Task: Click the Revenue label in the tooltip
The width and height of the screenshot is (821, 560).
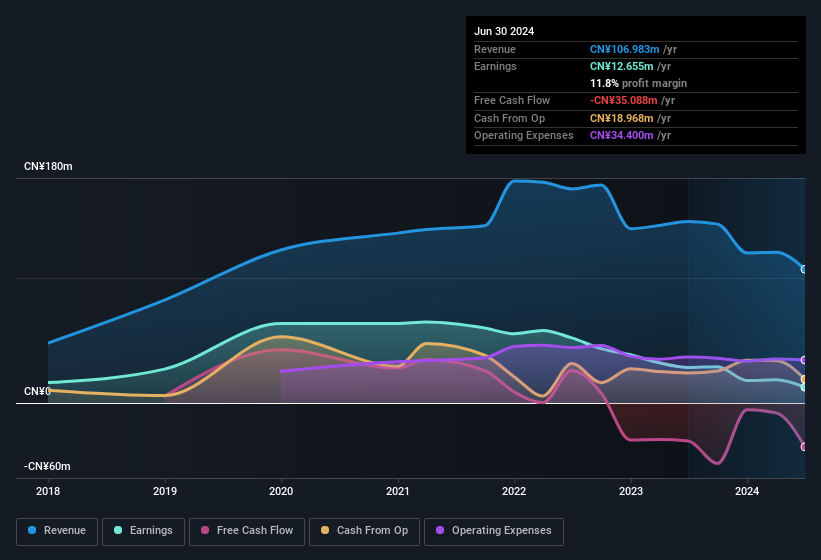Action: [495, 49]
